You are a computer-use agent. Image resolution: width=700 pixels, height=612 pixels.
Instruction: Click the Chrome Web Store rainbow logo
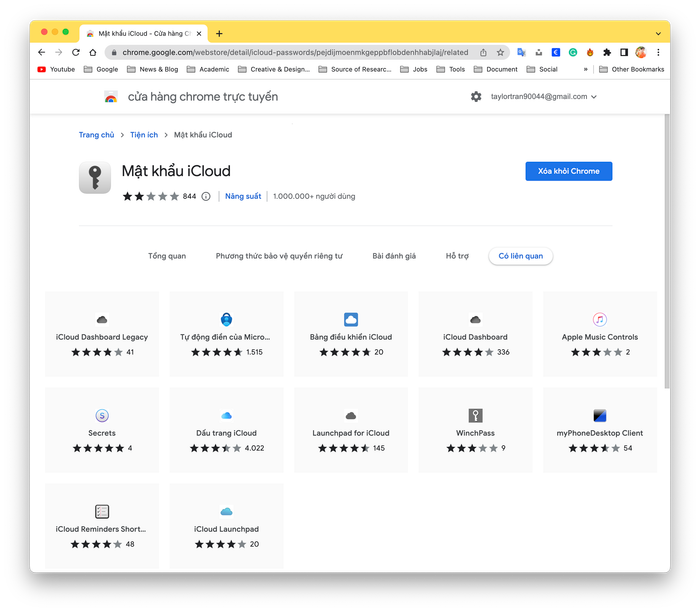[111, 96]
